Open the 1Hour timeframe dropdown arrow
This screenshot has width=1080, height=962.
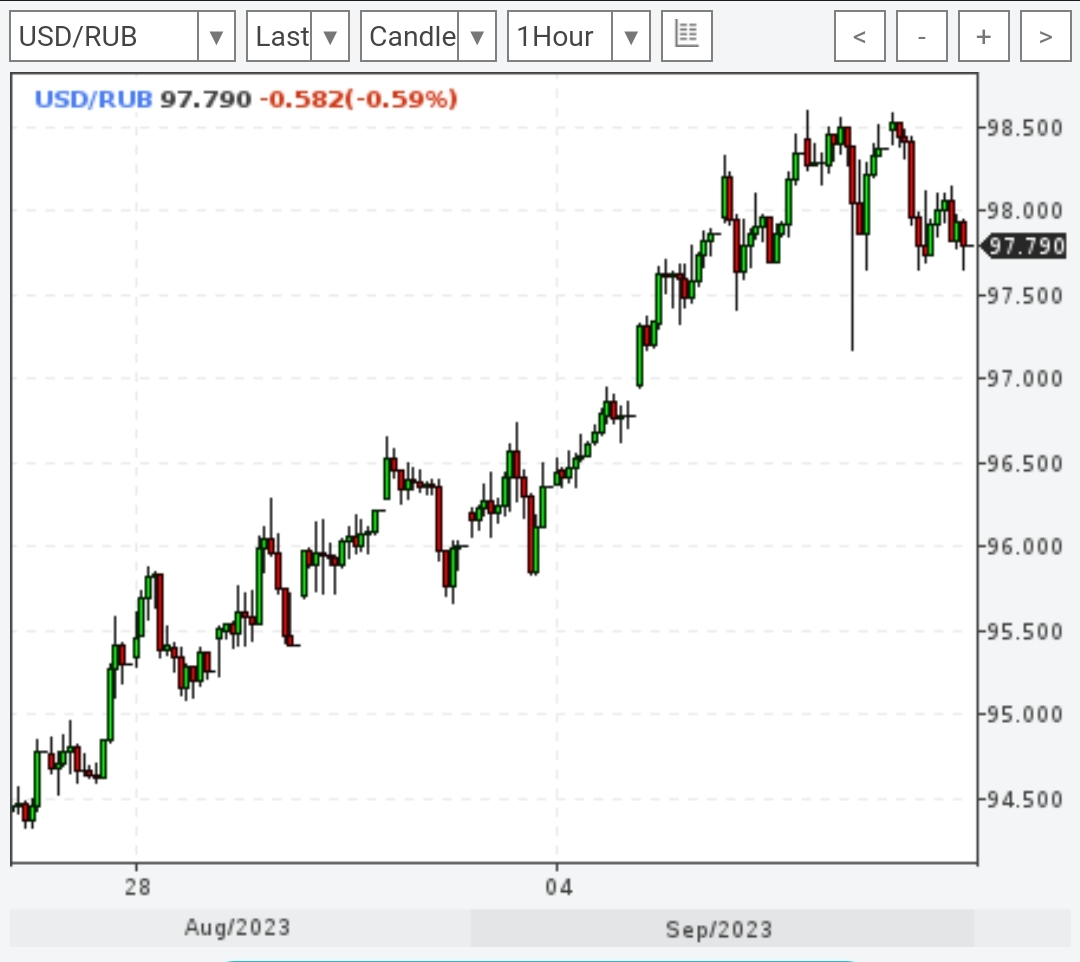pyautogui.click(x=630, y=37)
